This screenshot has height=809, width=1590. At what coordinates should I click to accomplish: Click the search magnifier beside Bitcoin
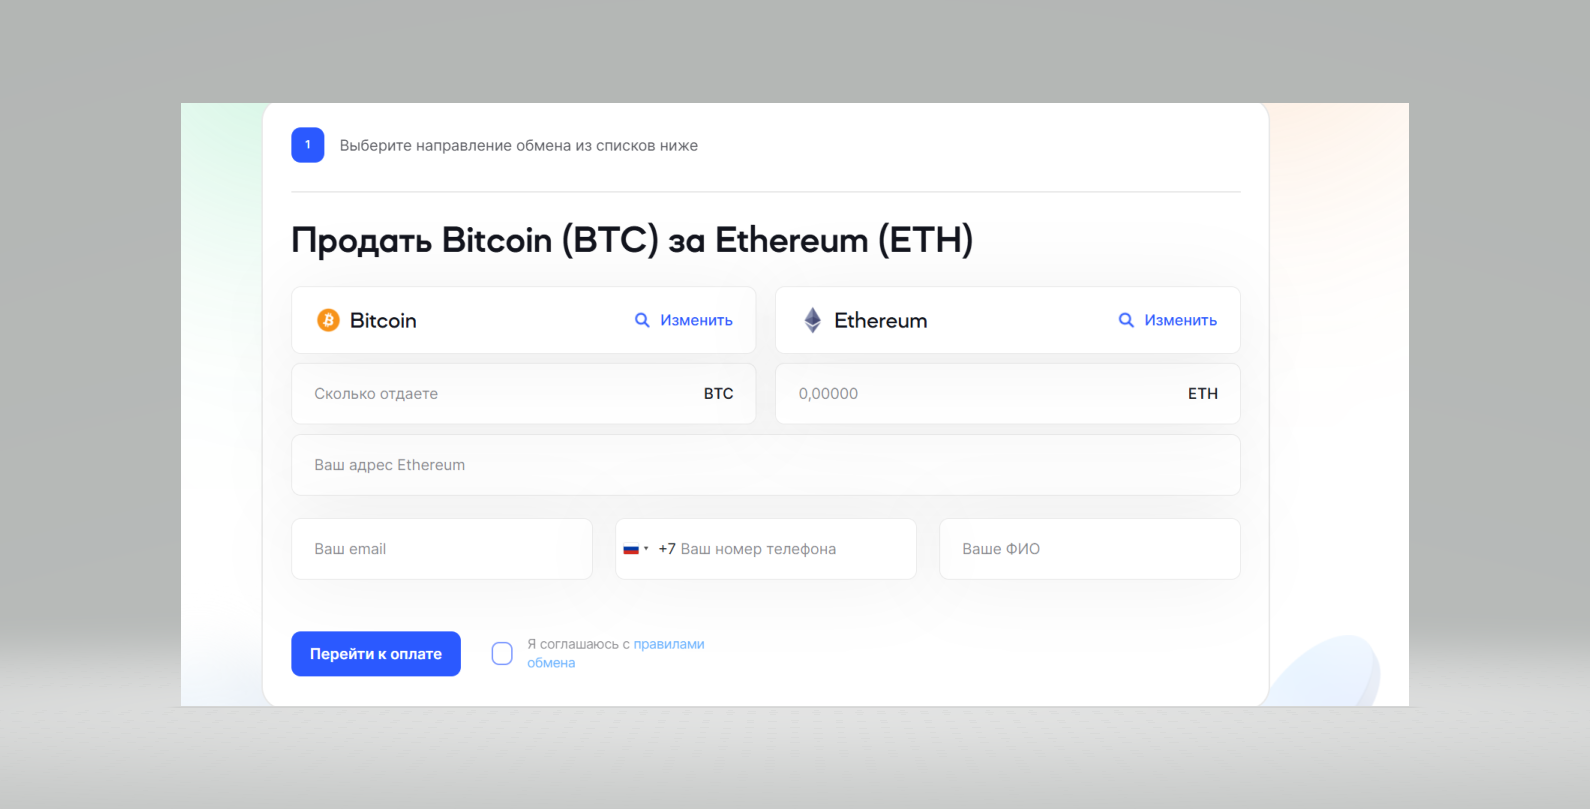(x=642, y=320)
